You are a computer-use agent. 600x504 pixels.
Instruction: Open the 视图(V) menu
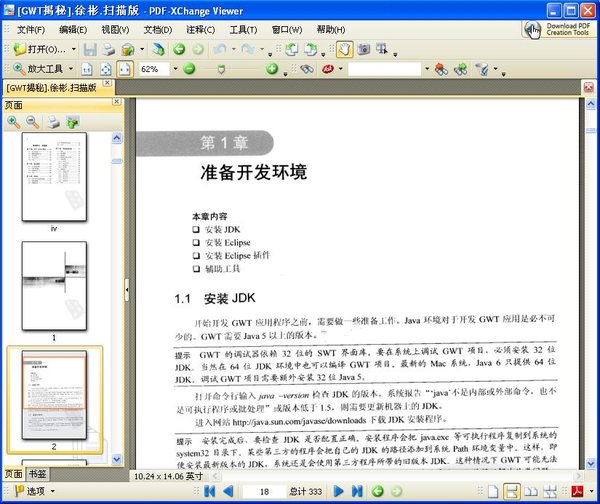[115, 29]
